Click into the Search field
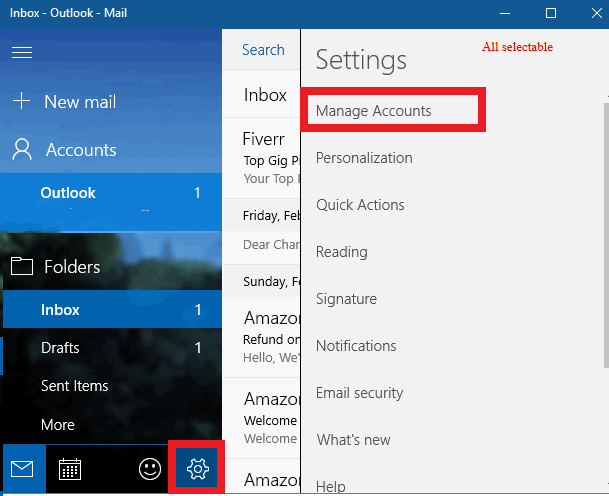The width and height of the screenshot is (609, 496). [261, 50]
